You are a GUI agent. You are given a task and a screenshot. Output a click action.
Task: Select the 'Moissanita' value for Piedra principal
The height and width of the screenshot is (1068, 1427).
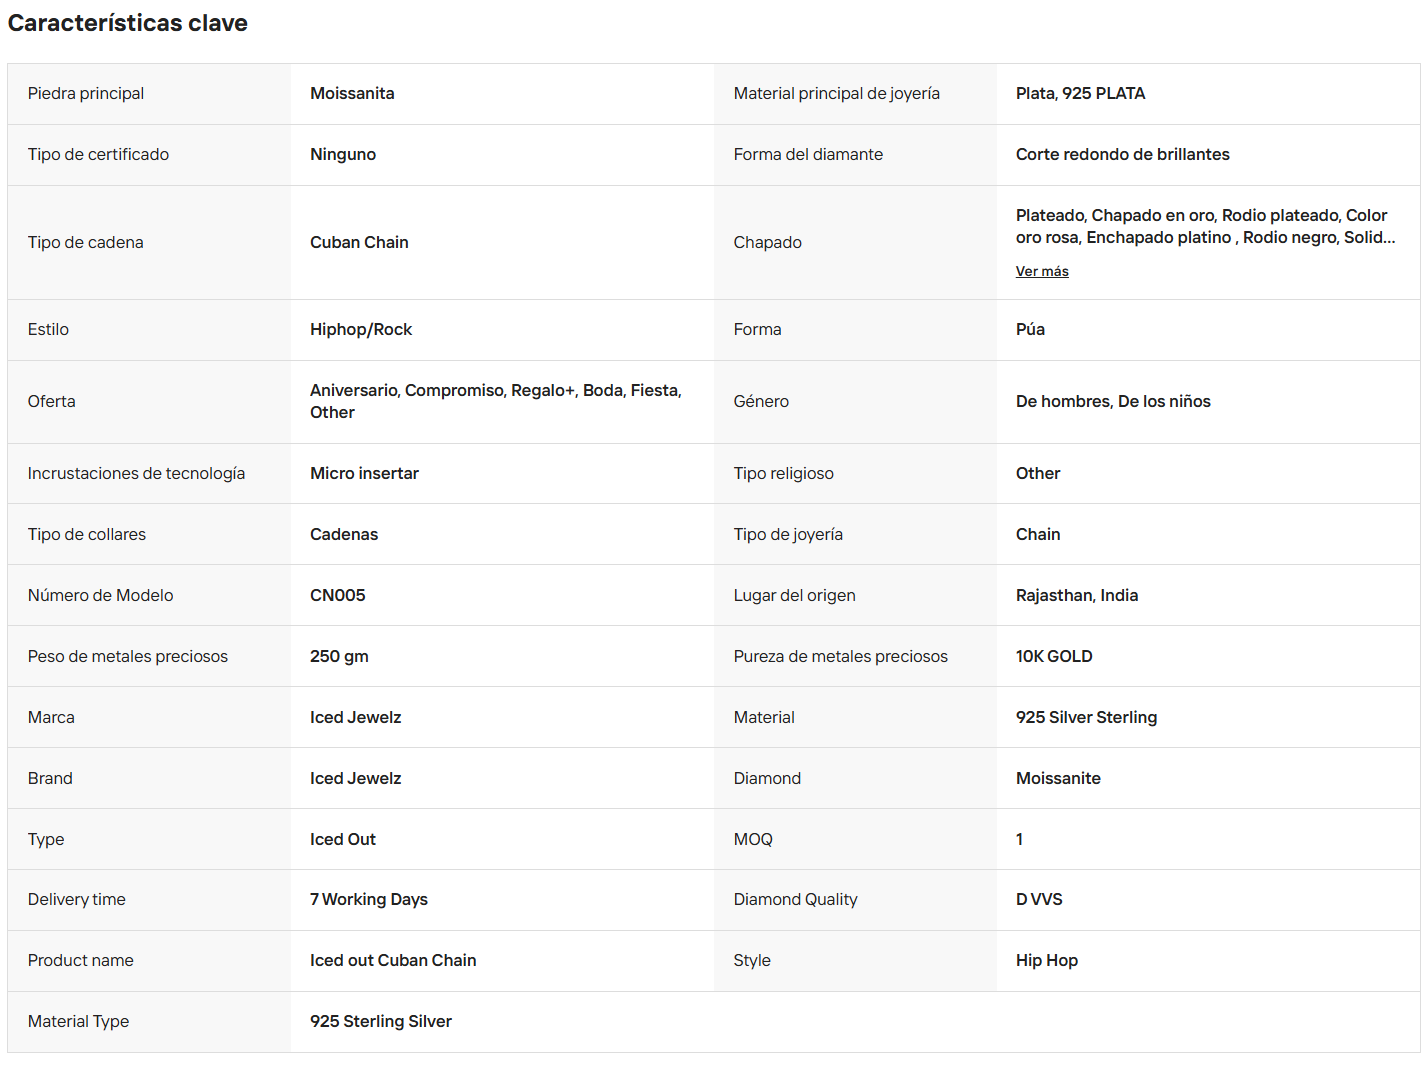point(352,93)
